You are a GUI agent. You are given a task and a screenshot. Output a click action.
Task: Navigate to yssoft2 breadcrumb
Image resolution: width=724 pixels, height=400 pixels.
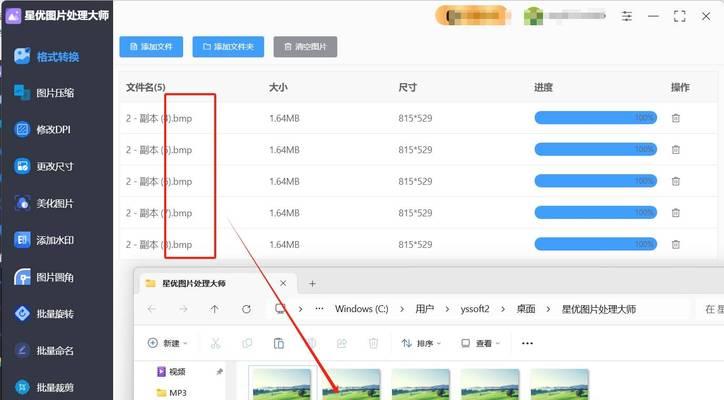[x=475, y=309]
